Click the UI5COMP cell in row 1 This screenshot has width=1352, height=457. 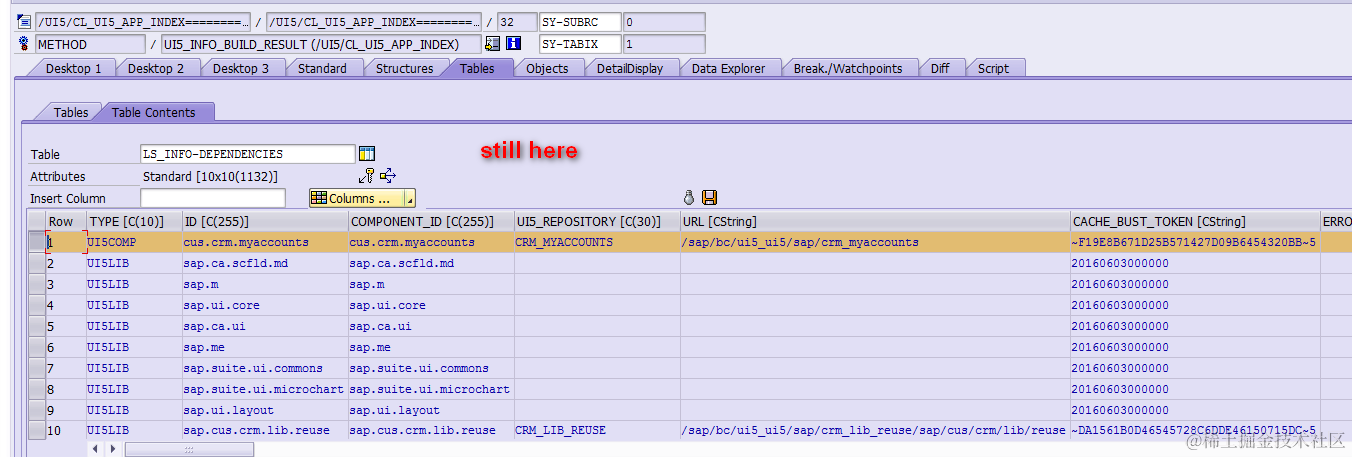pos(133,242)
